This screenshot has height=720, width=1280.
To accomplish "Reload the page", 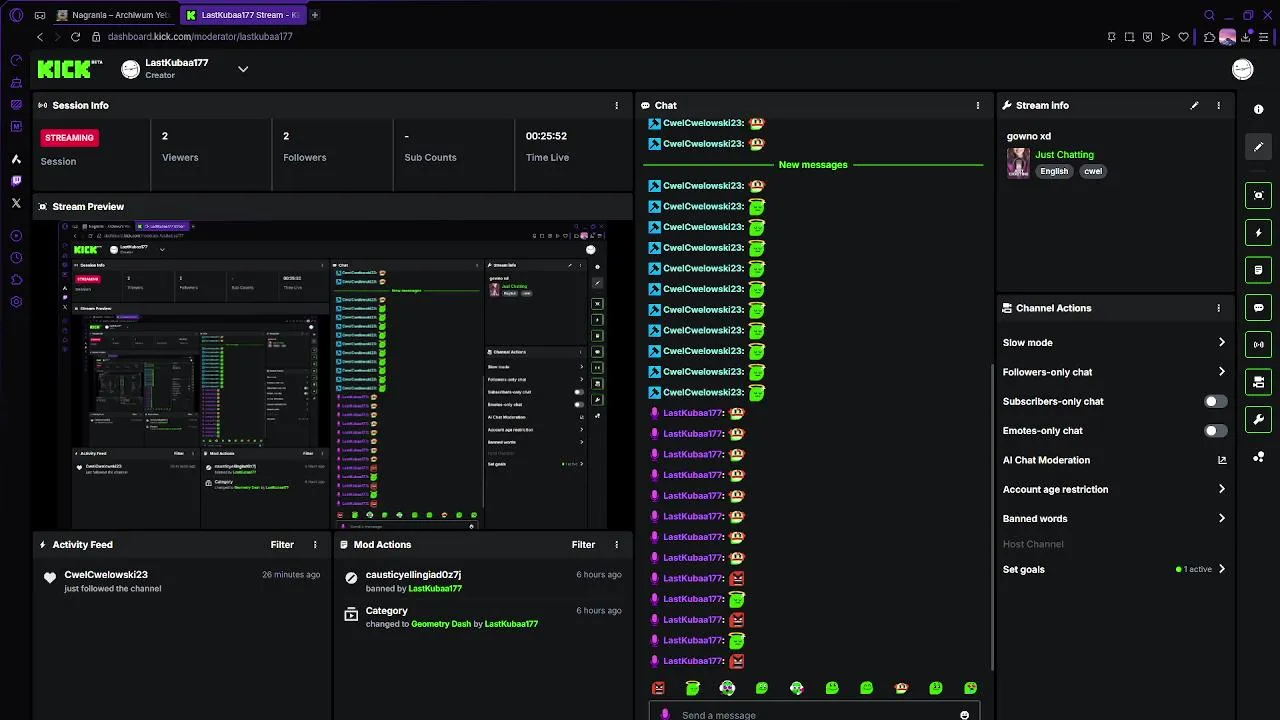I will (75, 37).
